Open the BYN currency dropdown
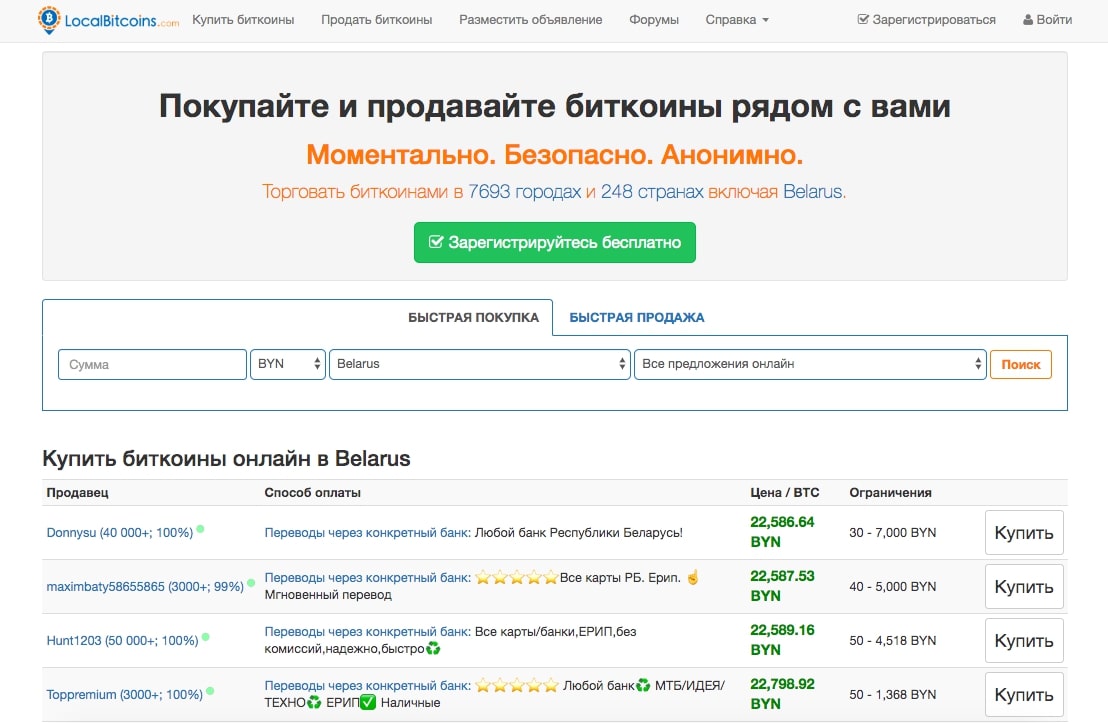 coord(287,364)
